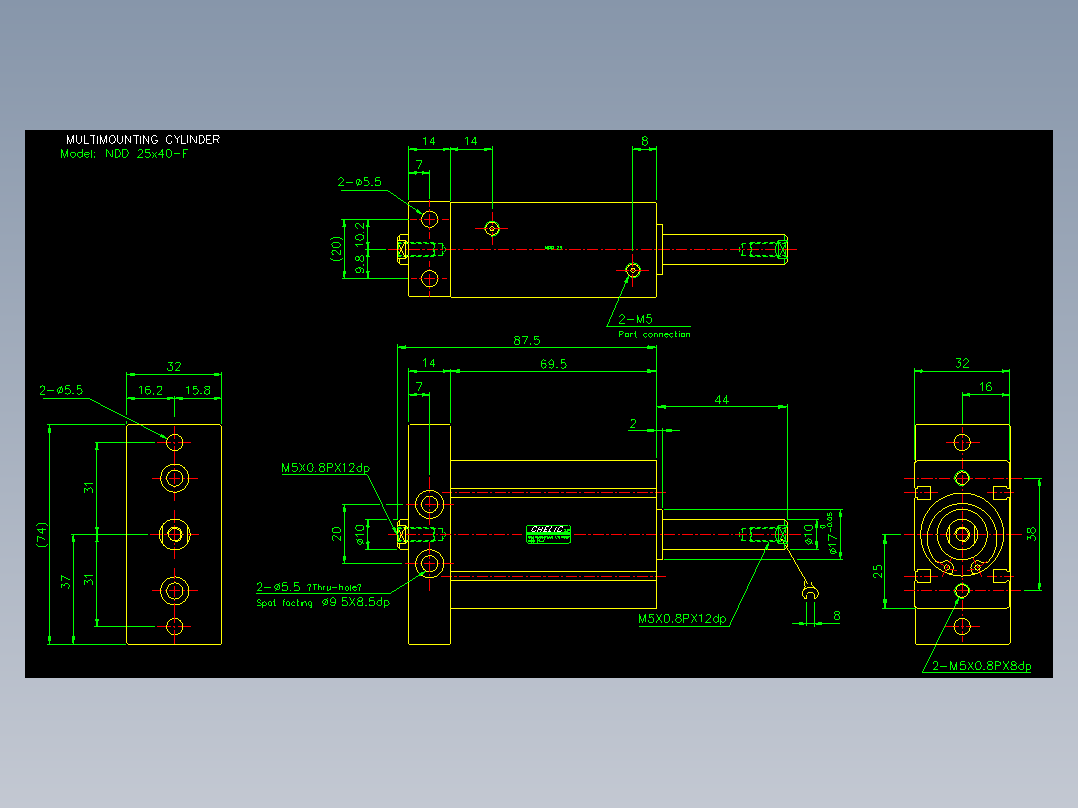Select the top port circle in top view

pyautogui.click(x=492, y=228)
